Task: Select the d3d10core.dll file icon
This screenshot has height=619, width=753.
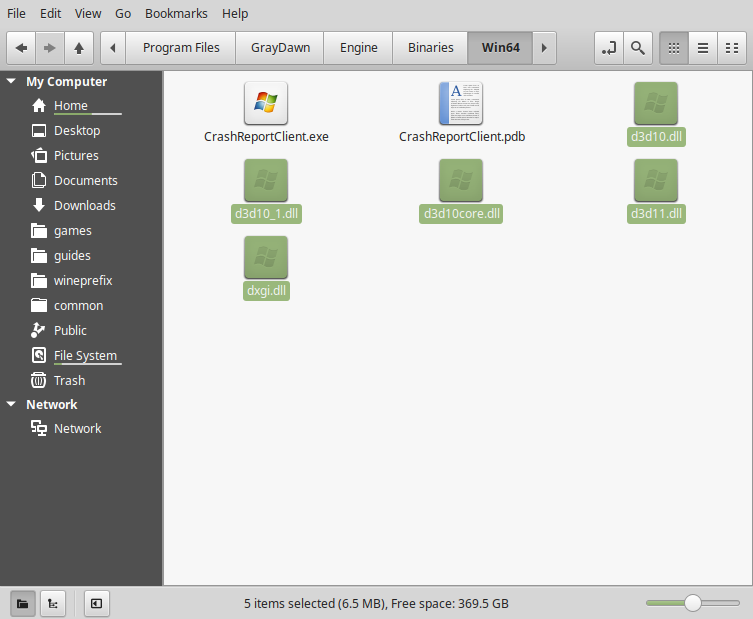Action: point(461,180)
